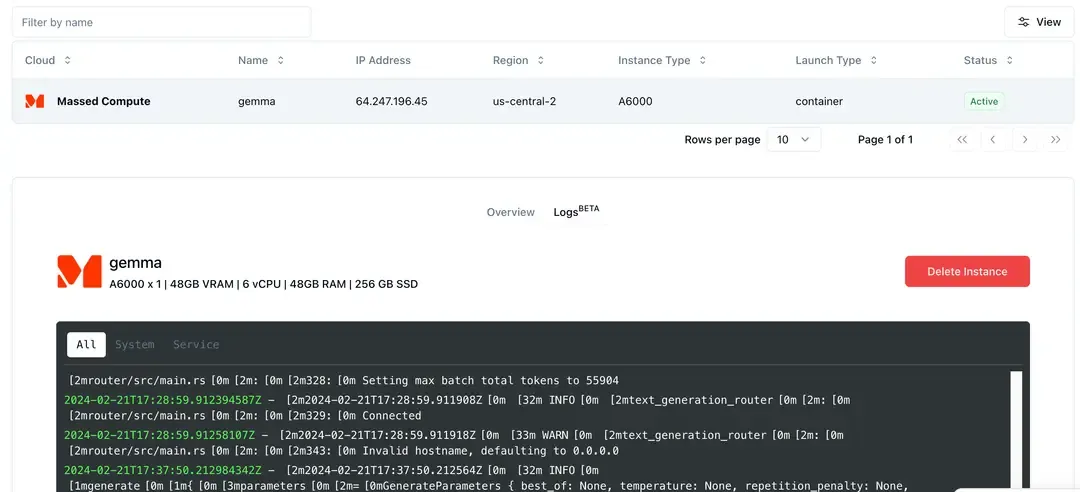Jump to the last page

coord(1056,140)
